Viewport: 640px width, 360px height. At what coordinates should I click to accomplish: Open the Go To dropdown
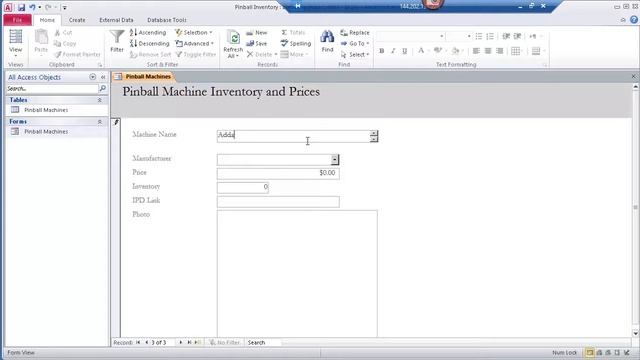coord(355,43)
